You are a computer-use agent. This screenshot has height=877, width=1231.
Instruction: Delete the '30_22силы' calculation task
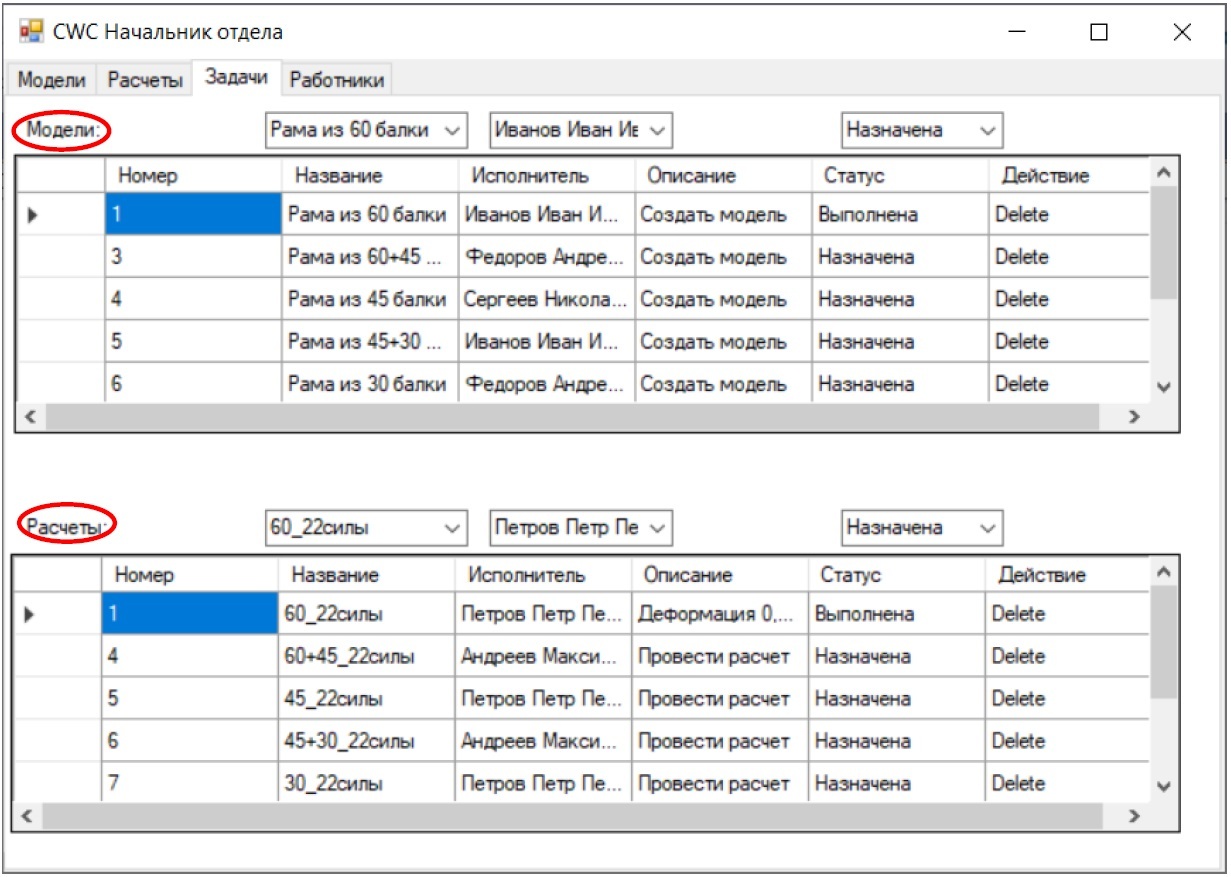(x=1018, y=784)
